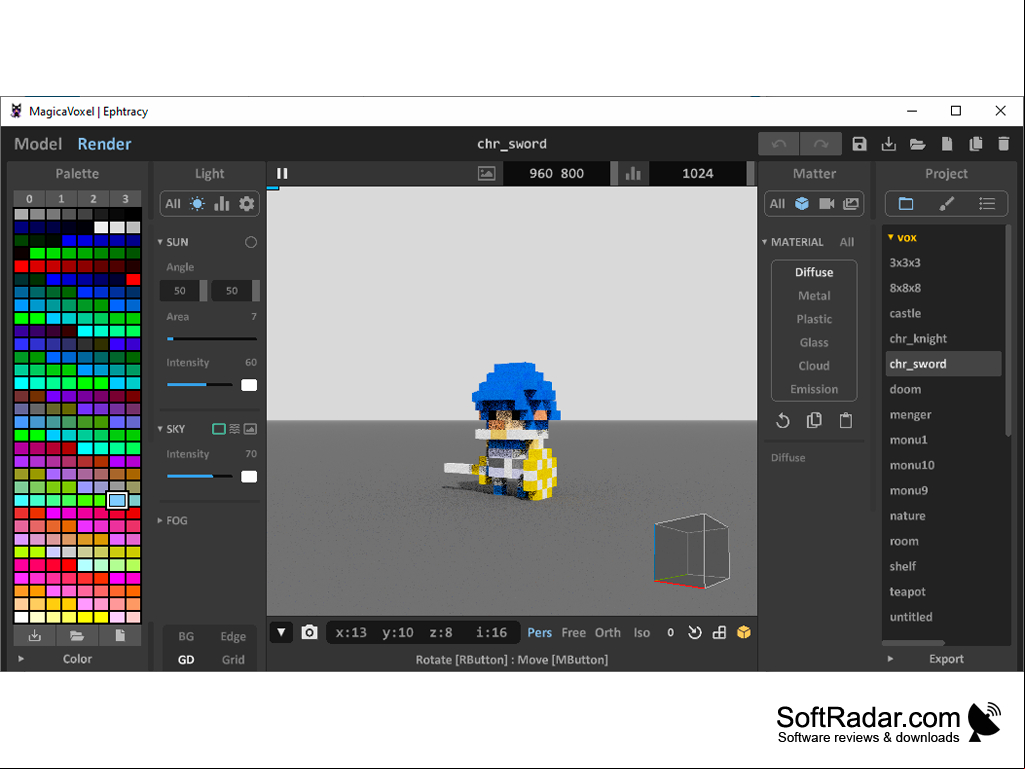Image resolution: width=1025 pixels, height=769 pixels.
Task: Collapse the SUN section
Action: 160,242
